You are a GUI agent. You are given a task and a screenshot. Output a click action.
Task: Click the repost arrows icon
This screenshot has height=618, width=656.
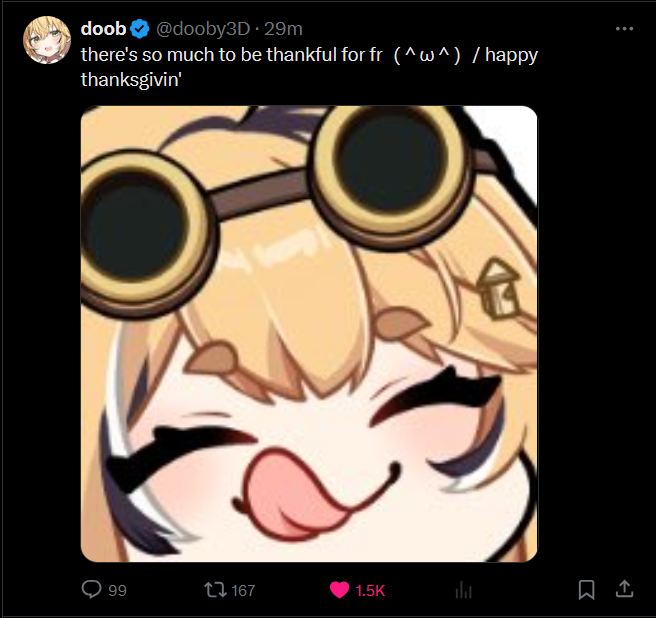point(215,590)
